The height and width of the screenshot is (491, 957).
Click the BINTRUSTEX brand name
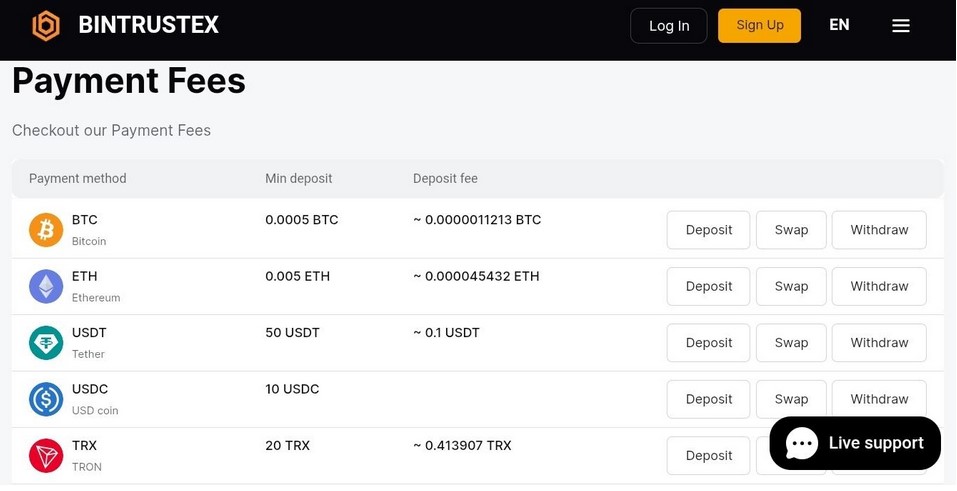pos(148,25)
